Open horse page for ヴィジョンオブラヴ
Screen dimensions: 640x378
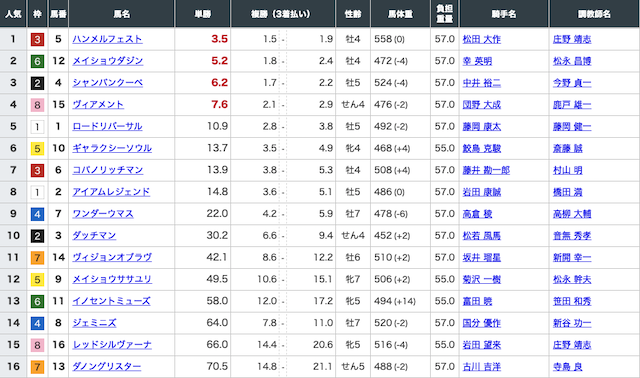[112, 257]
